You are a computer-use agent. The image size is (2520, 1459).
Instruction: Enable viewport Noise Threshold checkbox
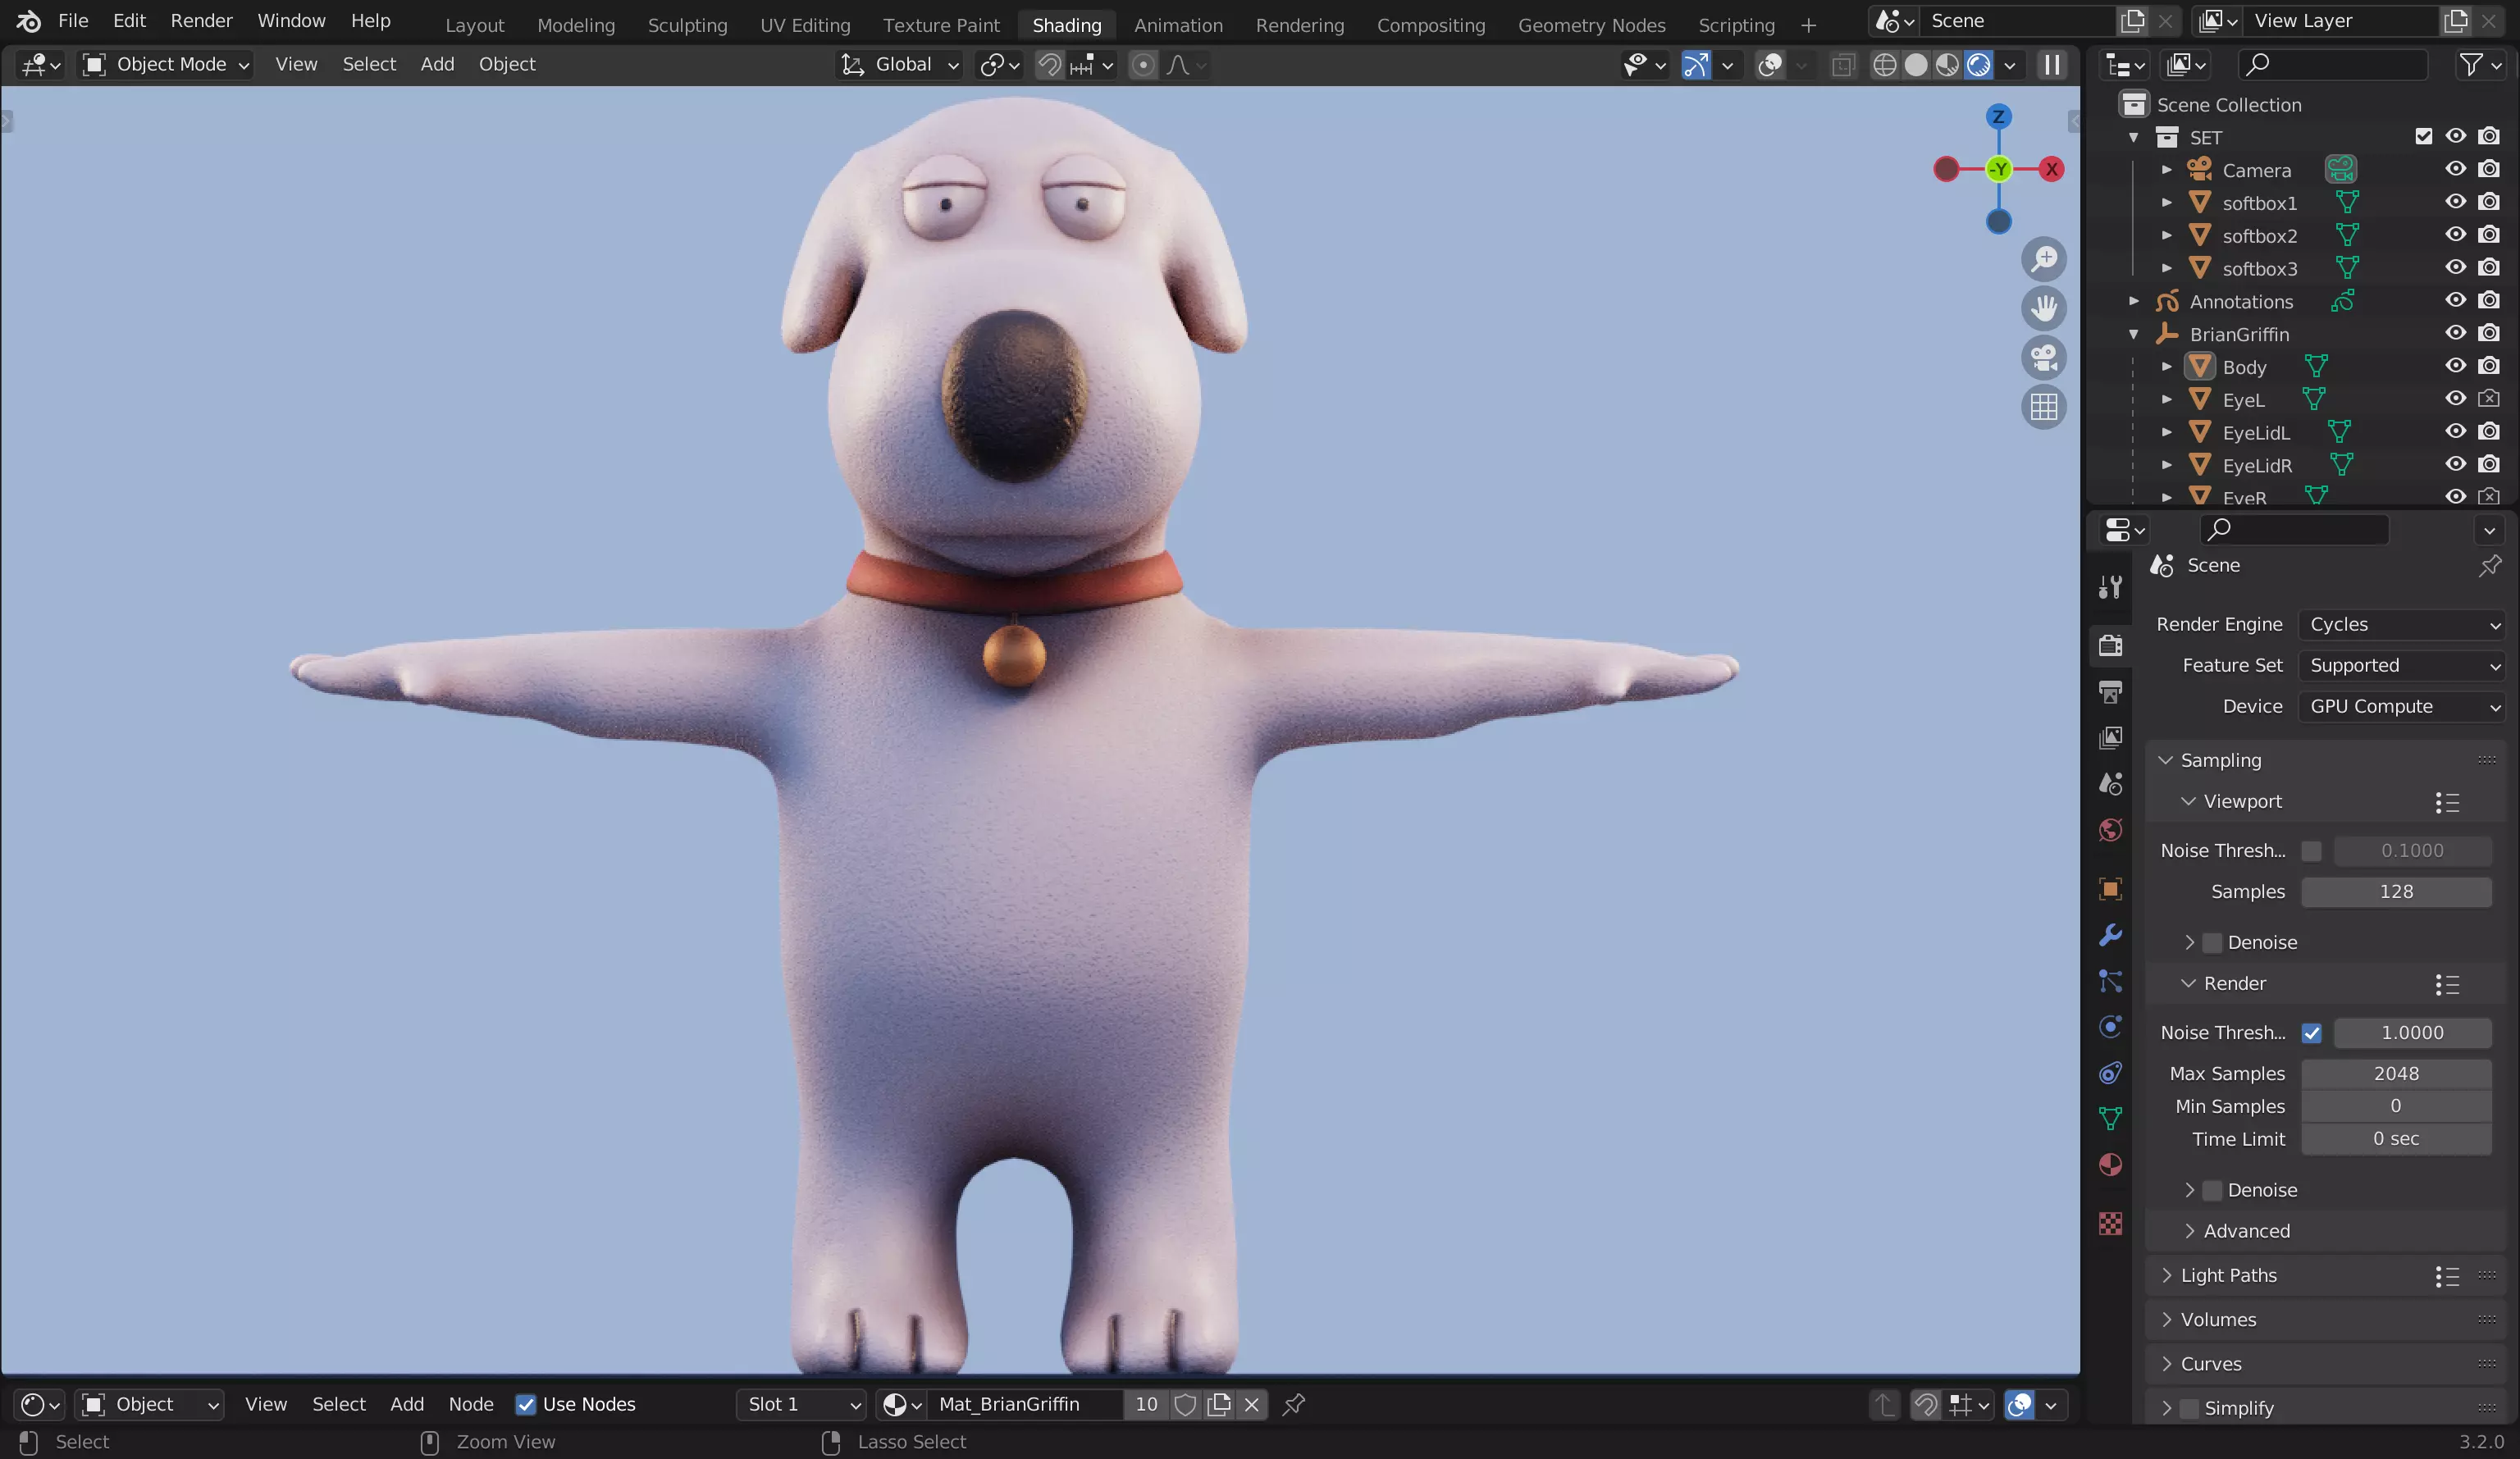pyautogui.click(x=2311, y=851)
